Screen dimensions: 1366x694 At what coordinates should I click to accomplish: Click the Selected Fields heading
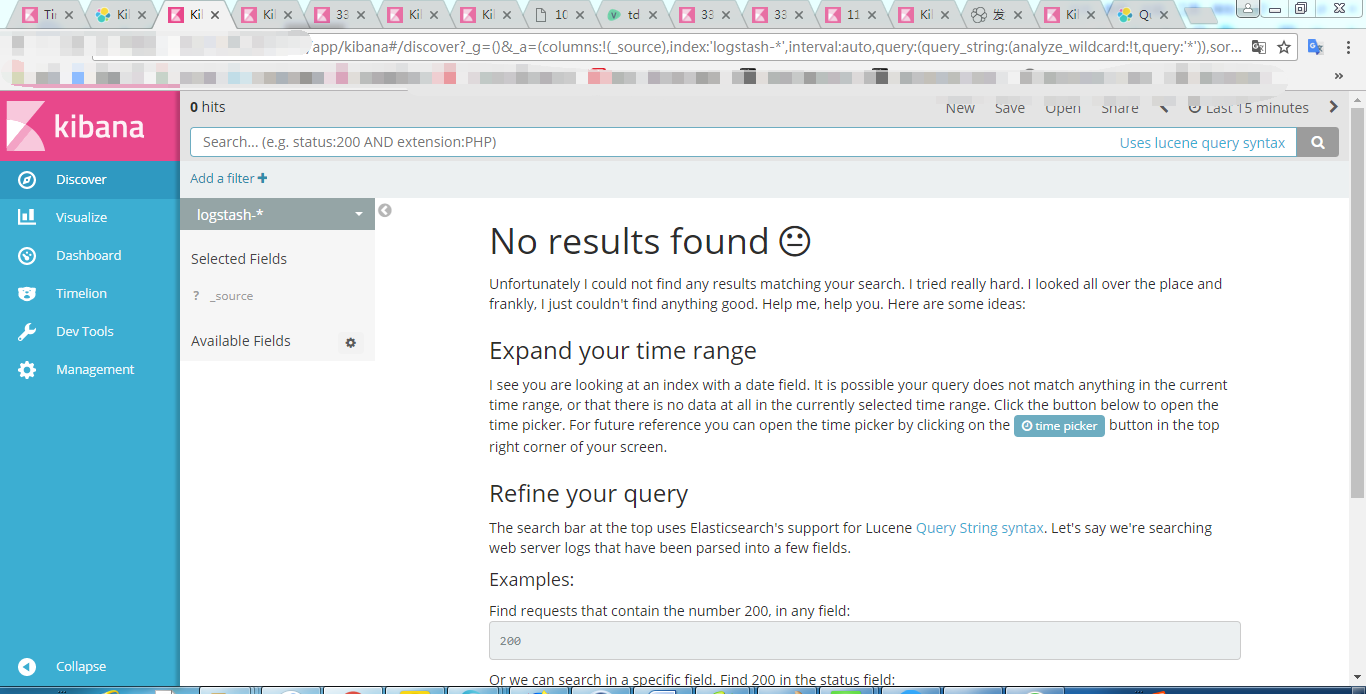pos(239,259)
